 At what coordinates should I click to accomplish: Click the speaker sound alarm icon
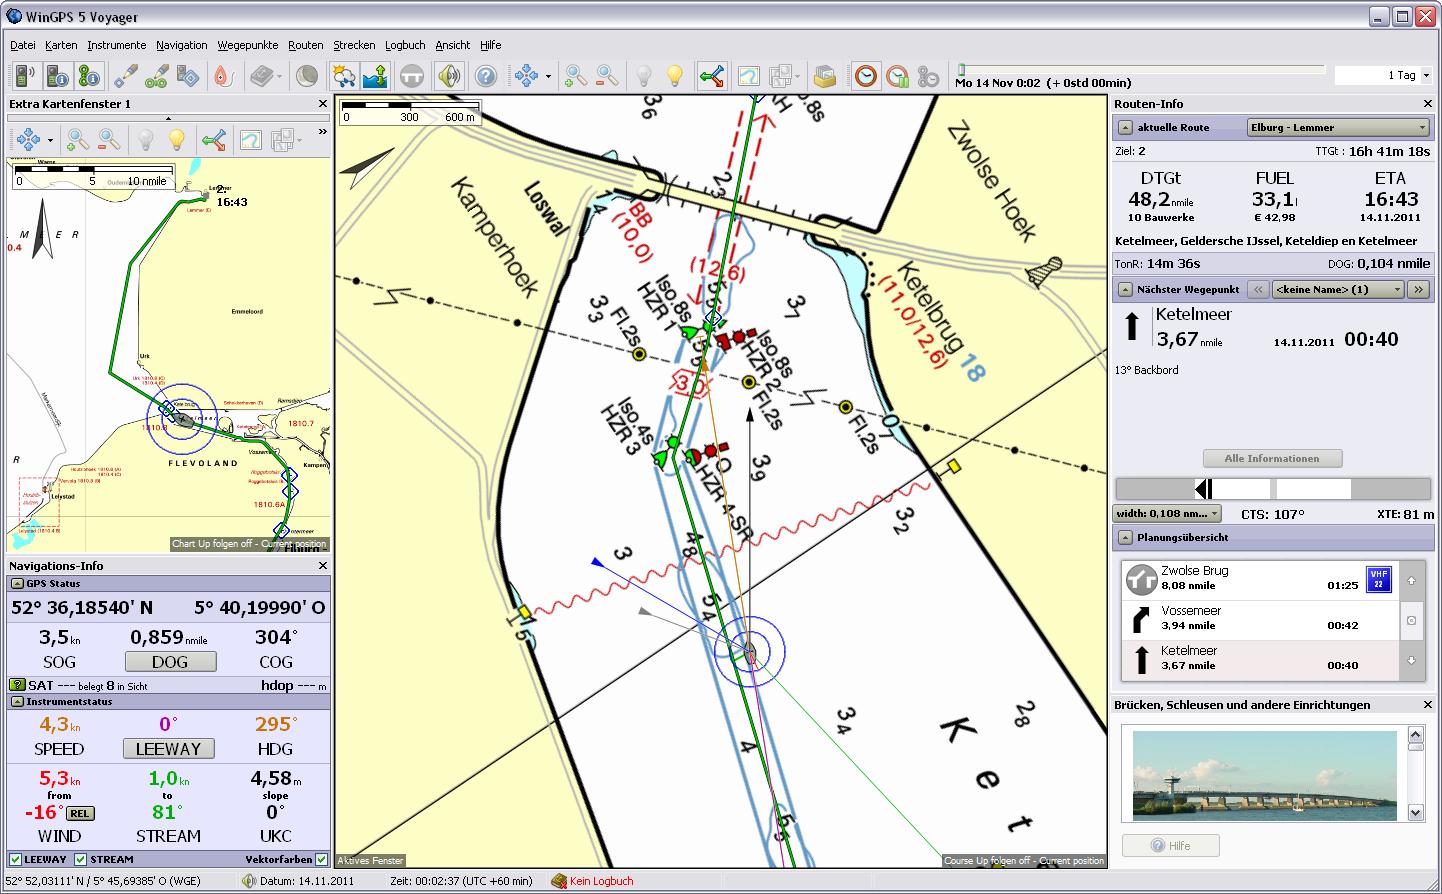[449, 76]
